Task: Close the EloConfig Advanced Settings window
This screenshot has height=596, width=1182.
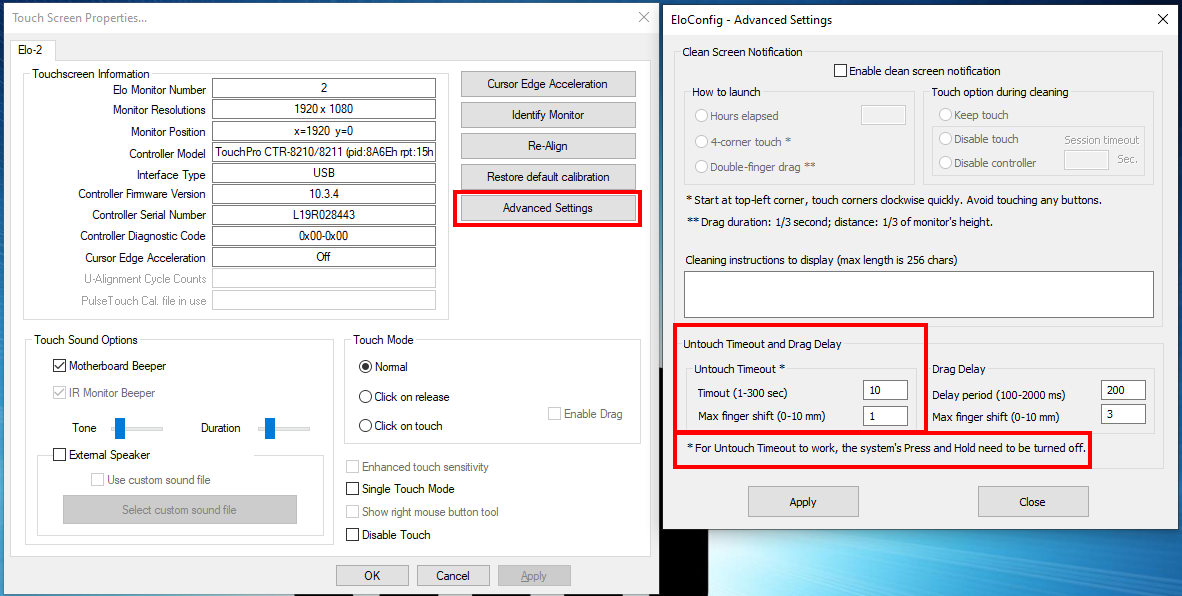Action: pyautogui.click(x=1163, y=20)
